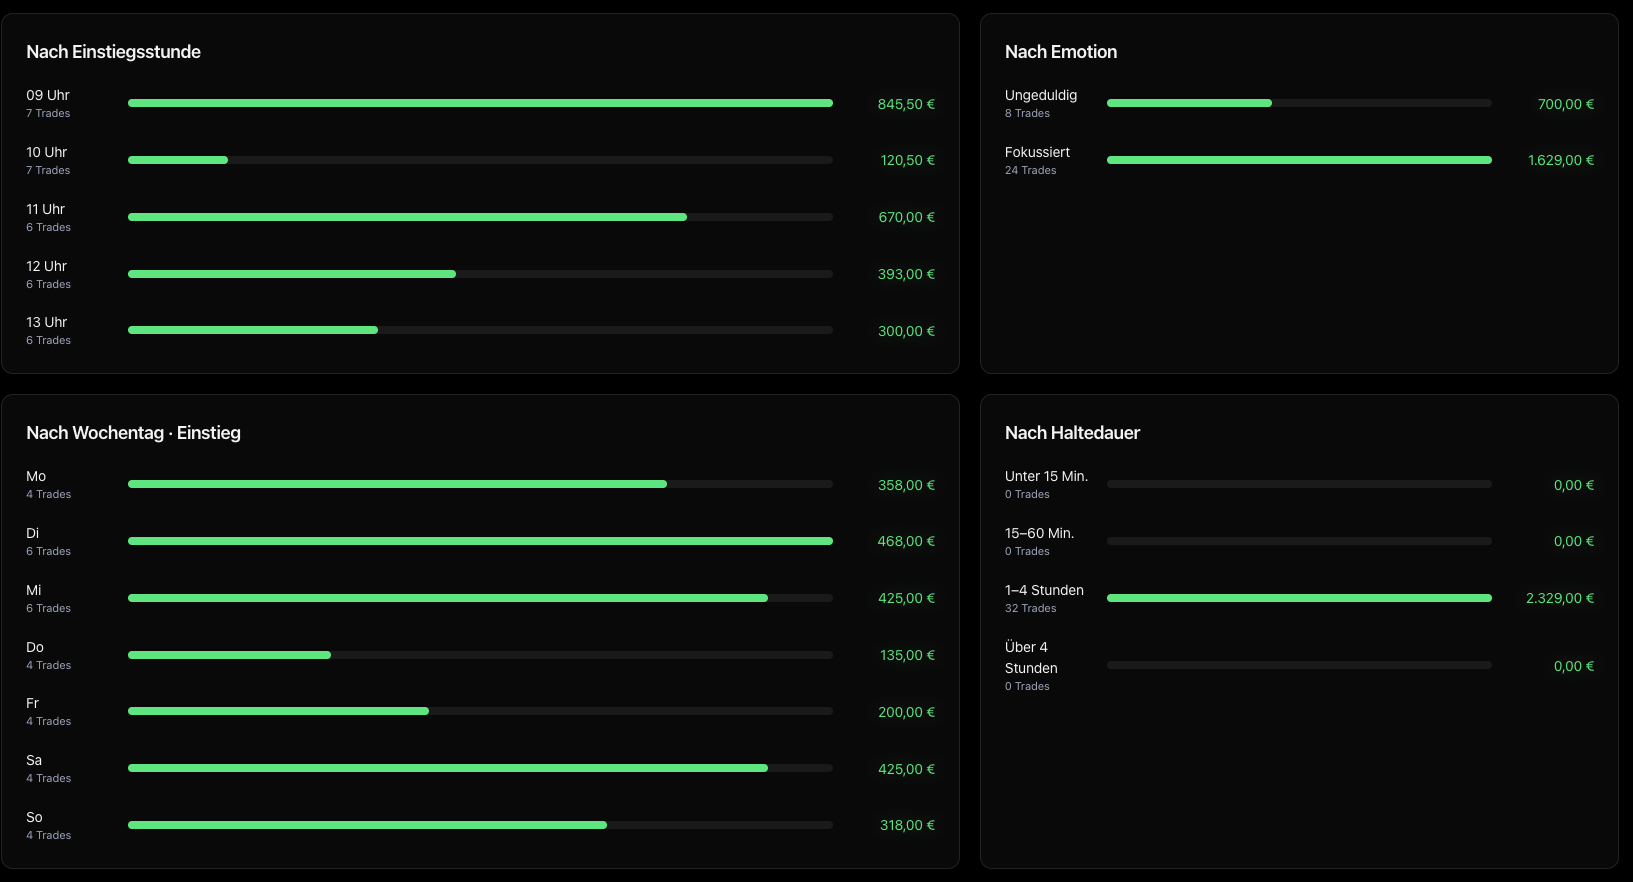
Task: Click the Mo weekday progress bar
Action: pyautogui.click(x=480, y=484)
